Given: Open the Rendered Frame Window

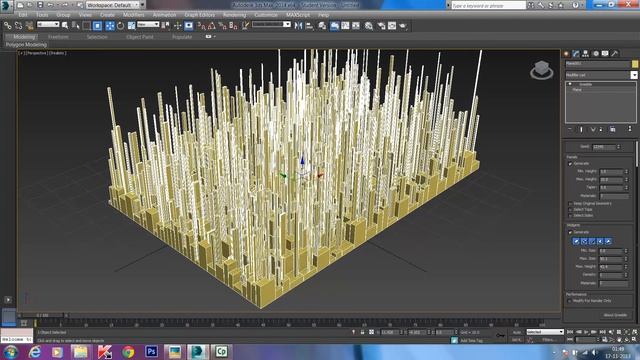Looking at the screenshot, I should [392, 26].
